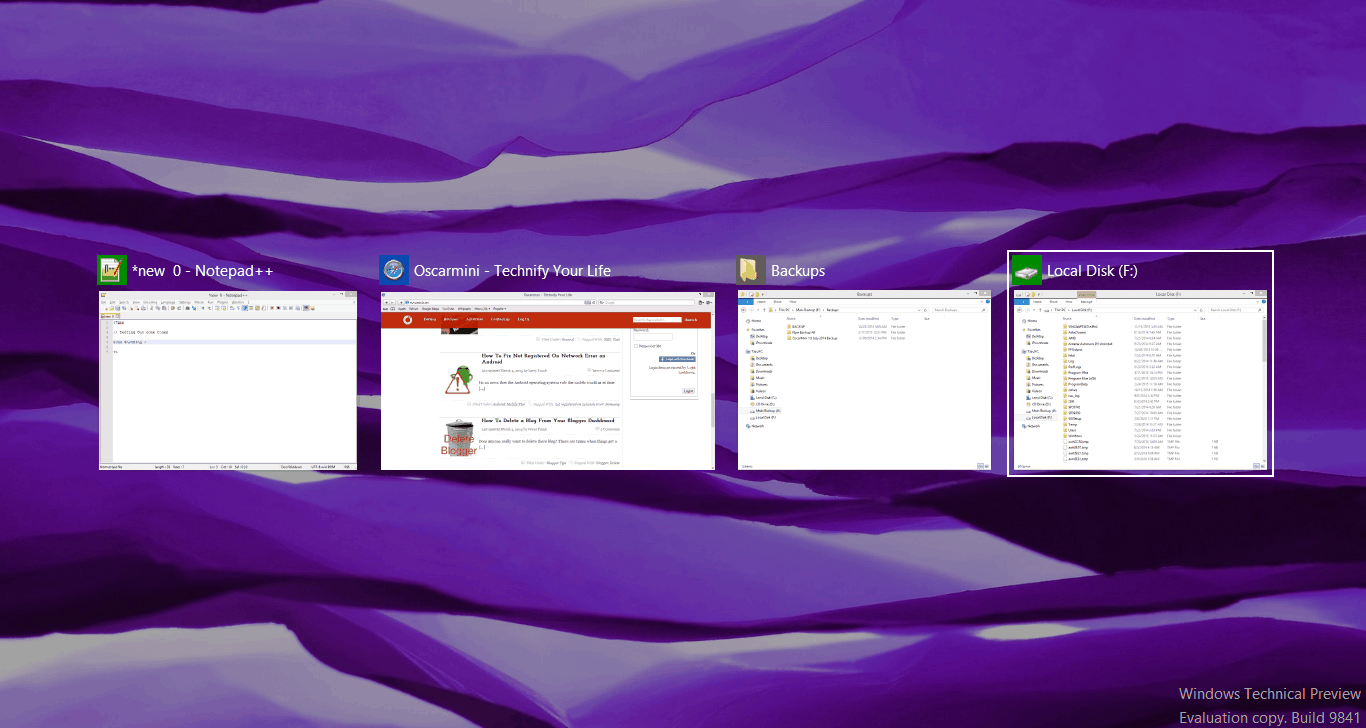Select the "Backups" window title label

[x=798, y=271]
